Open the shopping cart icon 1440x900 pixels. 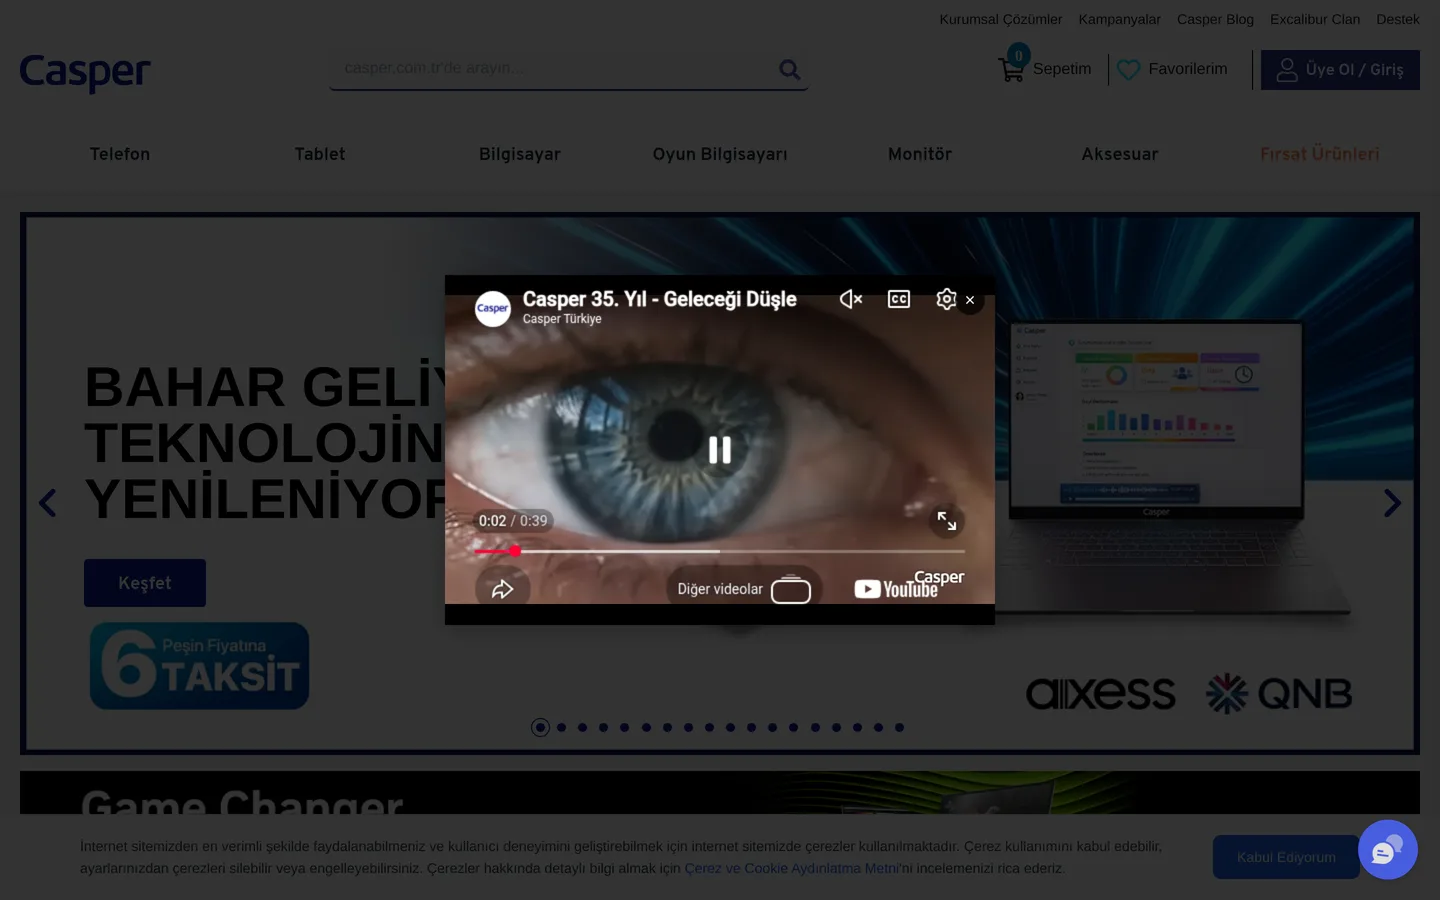tap(1012, 68)
